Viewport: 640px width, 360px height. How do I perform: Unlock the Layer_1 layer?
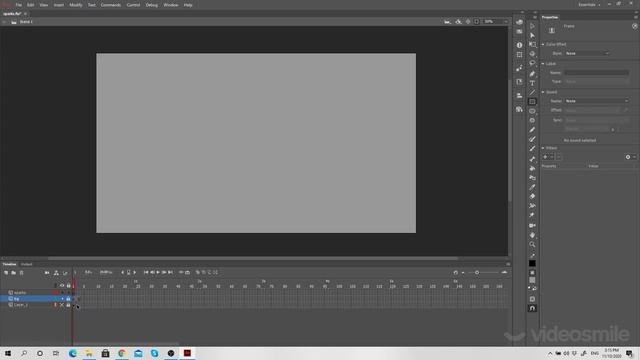[x=68, y=305]
